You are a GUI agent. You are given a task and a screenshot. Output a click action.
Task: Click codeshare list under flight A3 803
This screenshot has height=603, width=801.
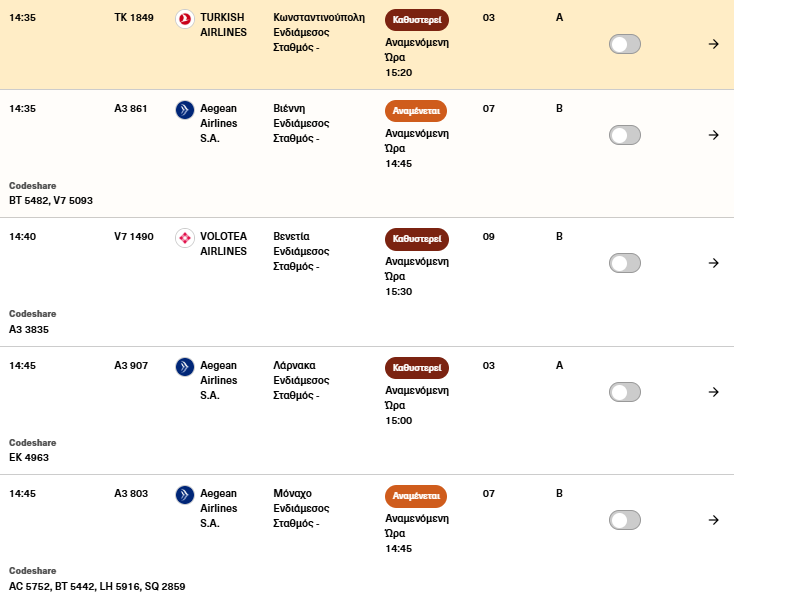pos(97,587)
